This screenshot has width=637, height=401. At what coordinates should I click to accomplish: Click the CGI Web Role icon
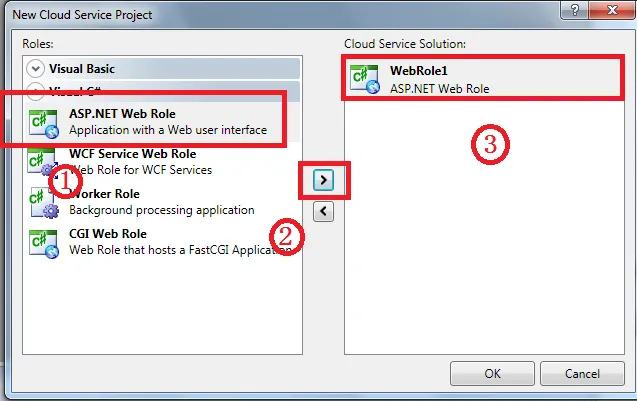(x=42, y=242)
